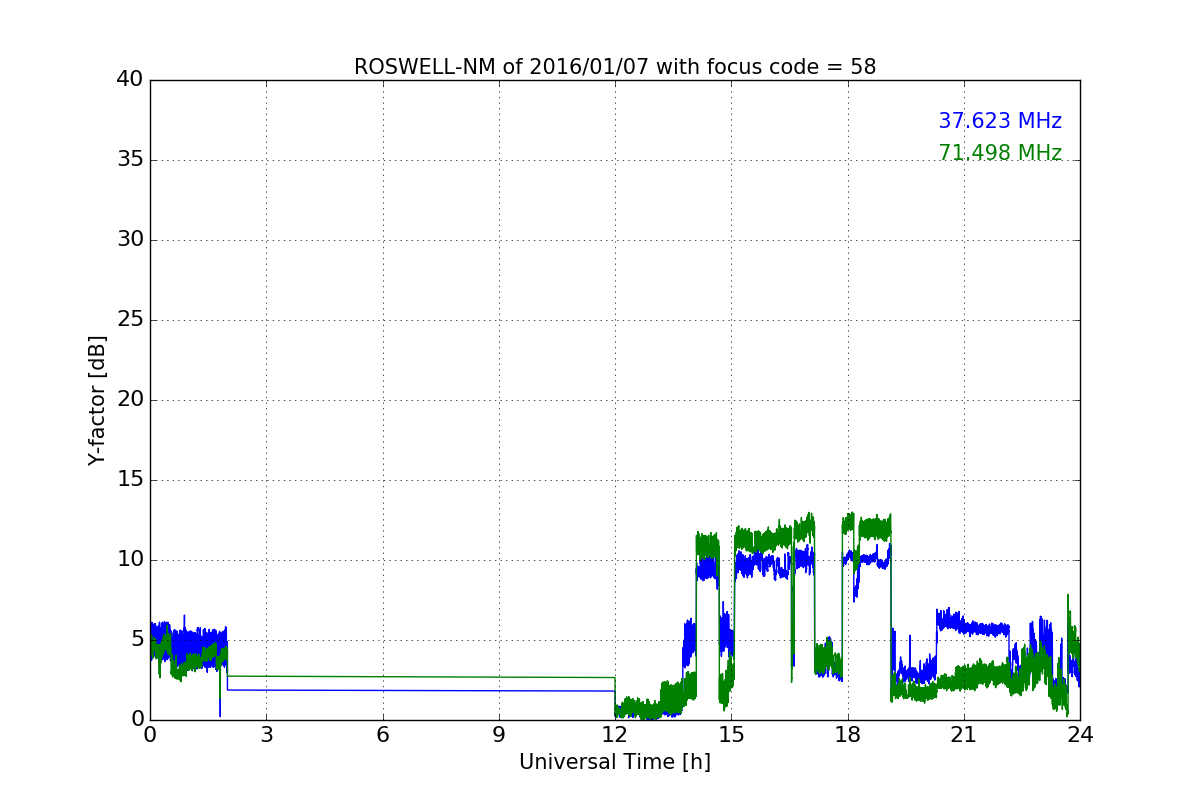Click the y-axis tick label '25'

130,320
